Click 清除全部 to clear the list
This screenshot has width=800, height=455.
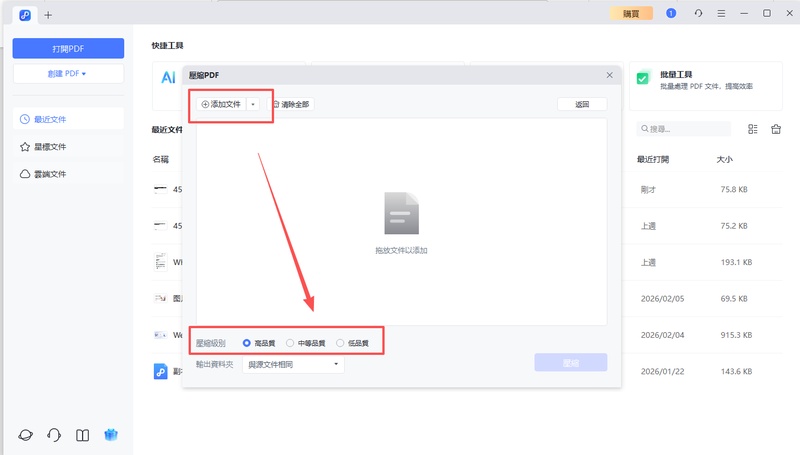coord(291,104)
